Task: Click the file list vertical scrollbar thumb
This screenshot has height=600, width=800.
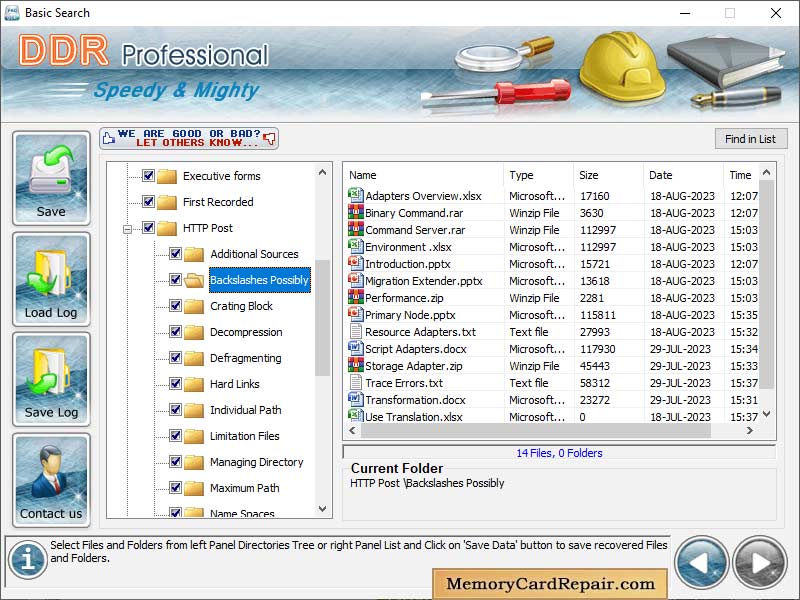Action: [766, 286]
